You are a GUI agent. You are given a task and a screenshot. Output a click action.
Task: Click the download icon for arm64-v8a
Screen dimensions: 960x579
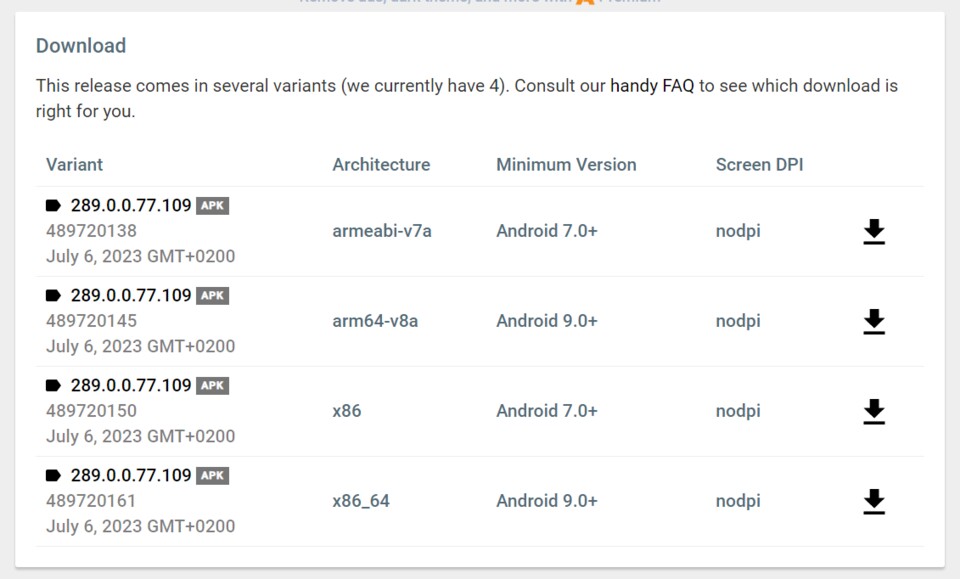(874, 322)
